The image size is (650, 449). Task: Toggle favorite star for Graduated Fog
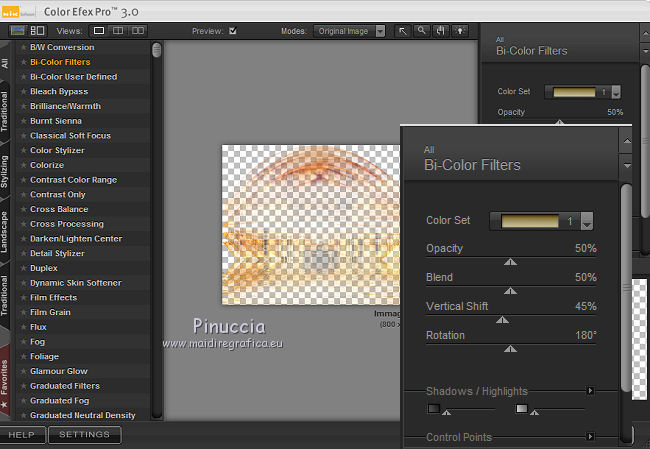[x=23, y=400]
